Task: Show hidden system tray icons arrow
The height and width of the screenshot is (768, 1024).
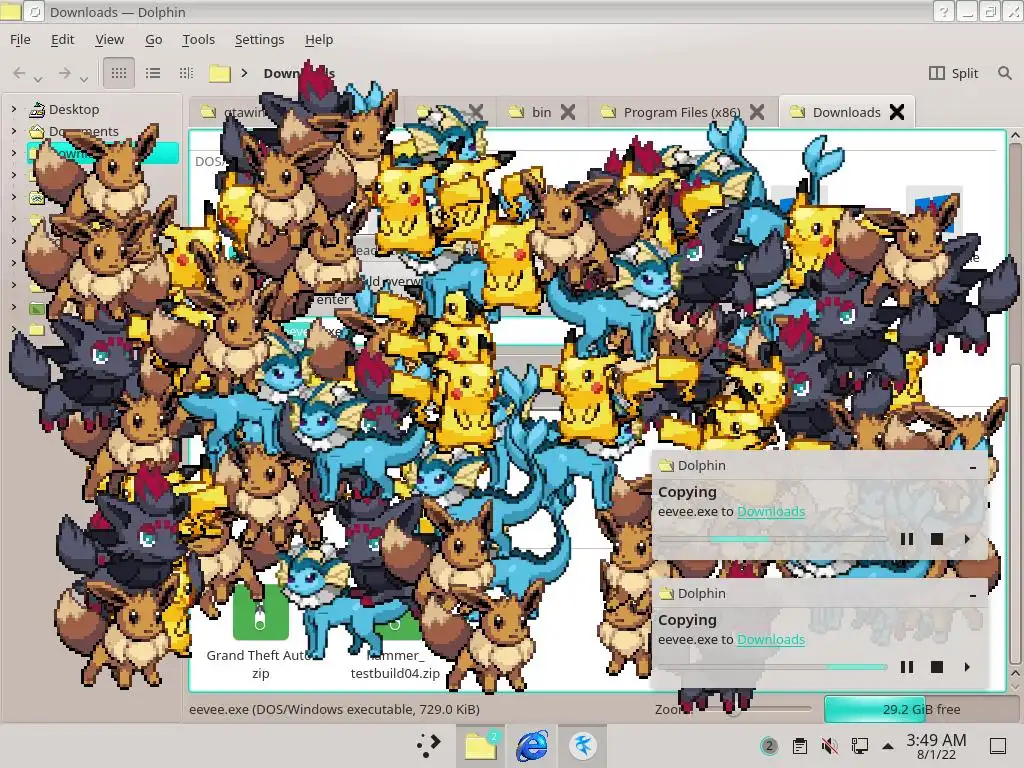Action: (888, 746)
